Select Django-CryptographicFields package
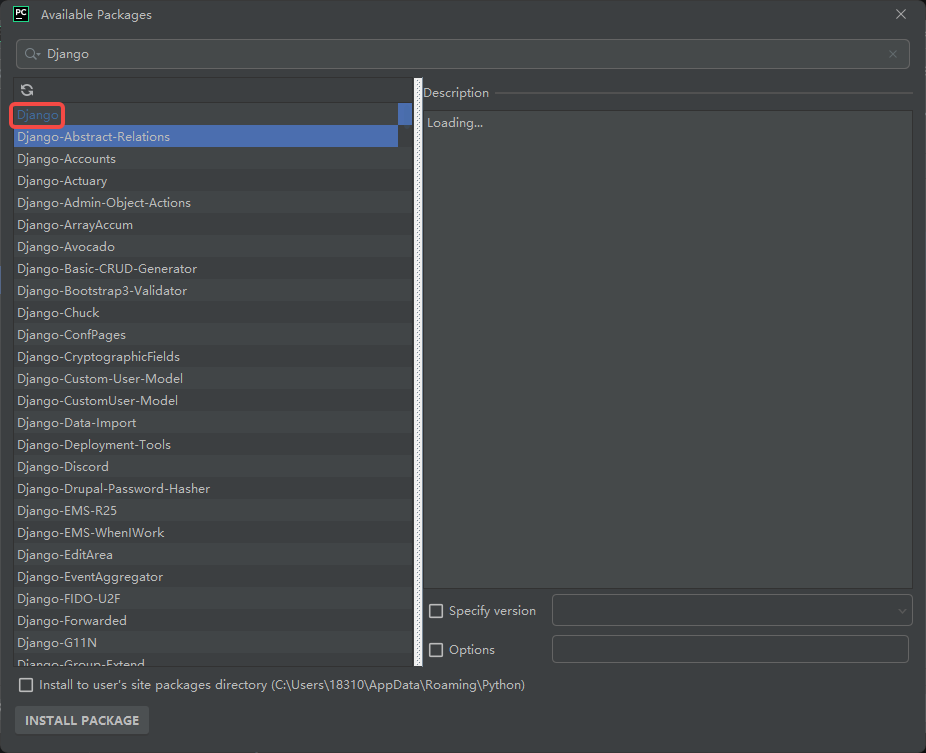 point(213,357)
